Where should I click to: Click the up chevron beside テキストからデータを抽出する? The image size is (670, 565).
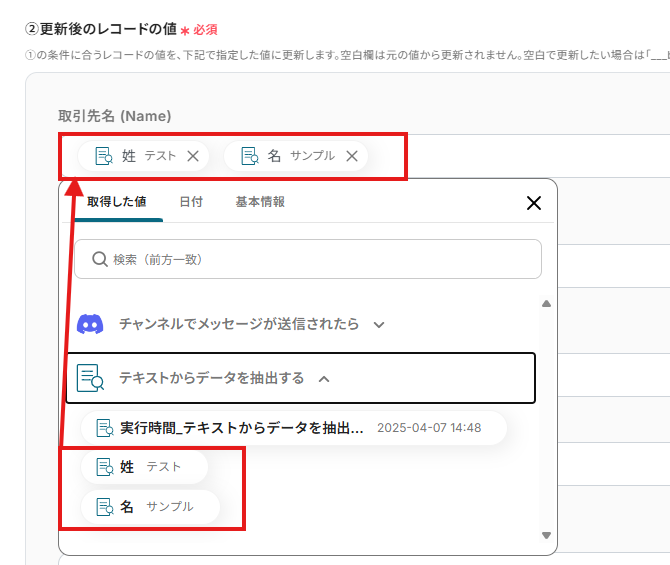coord(324,379)
